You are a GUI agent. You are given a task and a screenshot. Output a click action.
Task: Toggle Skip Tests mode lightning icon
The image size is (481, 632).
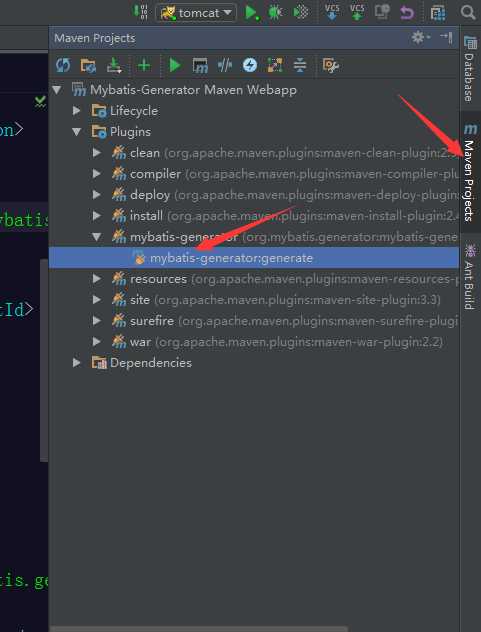point(250,65)
